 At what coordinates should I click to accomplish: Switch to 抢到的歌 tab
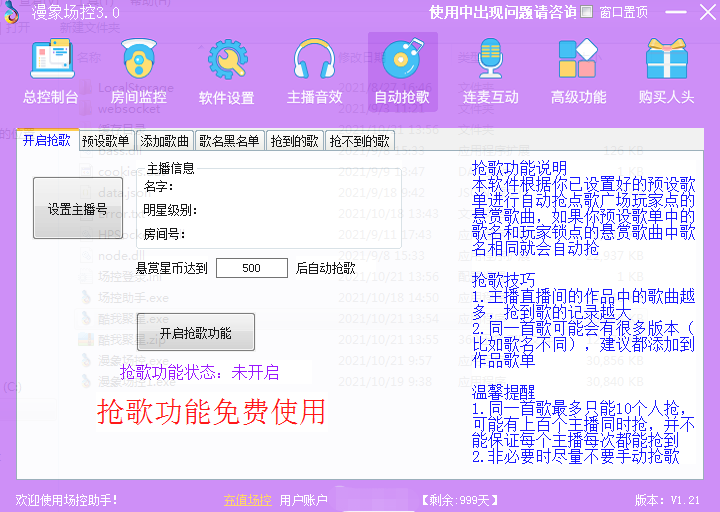[x=295, y=141]
